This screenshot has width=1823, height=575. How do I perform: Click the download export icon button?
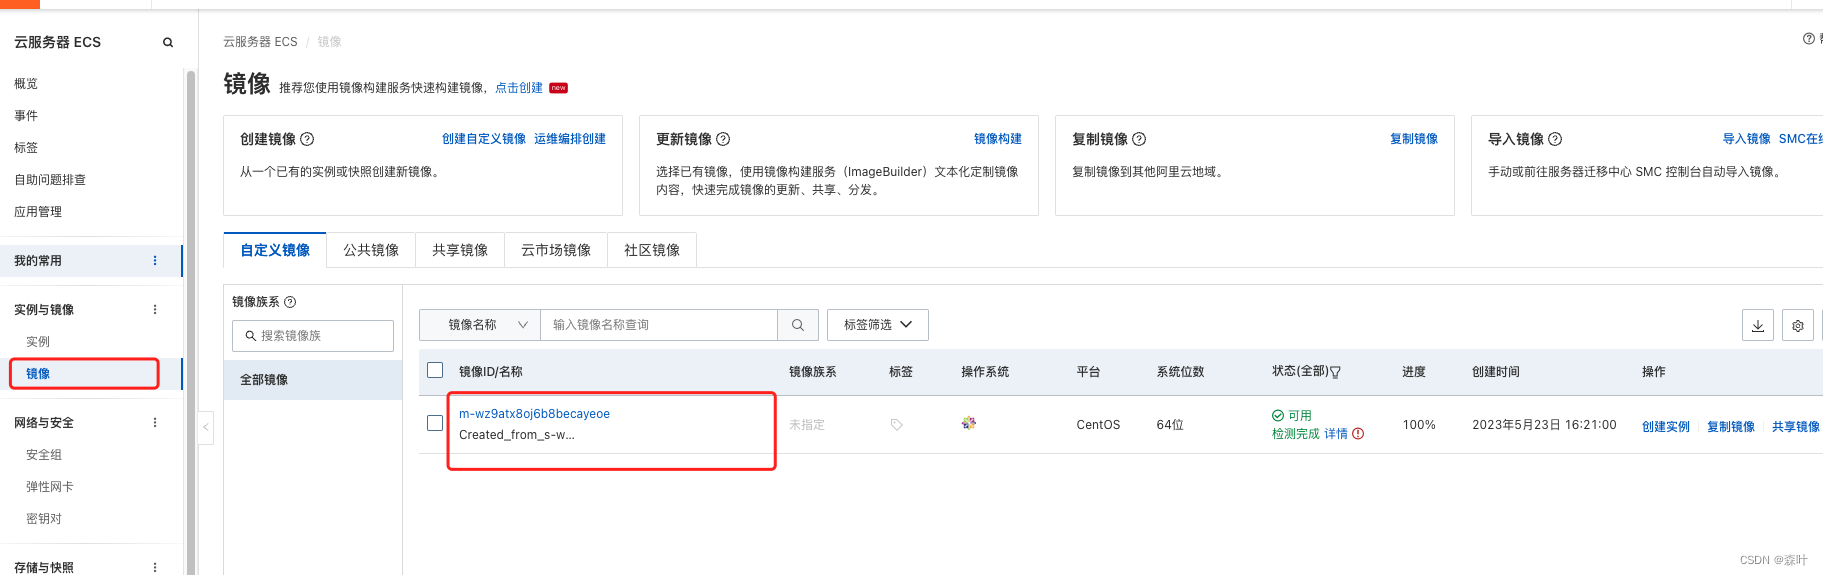tap(1758, 325)
